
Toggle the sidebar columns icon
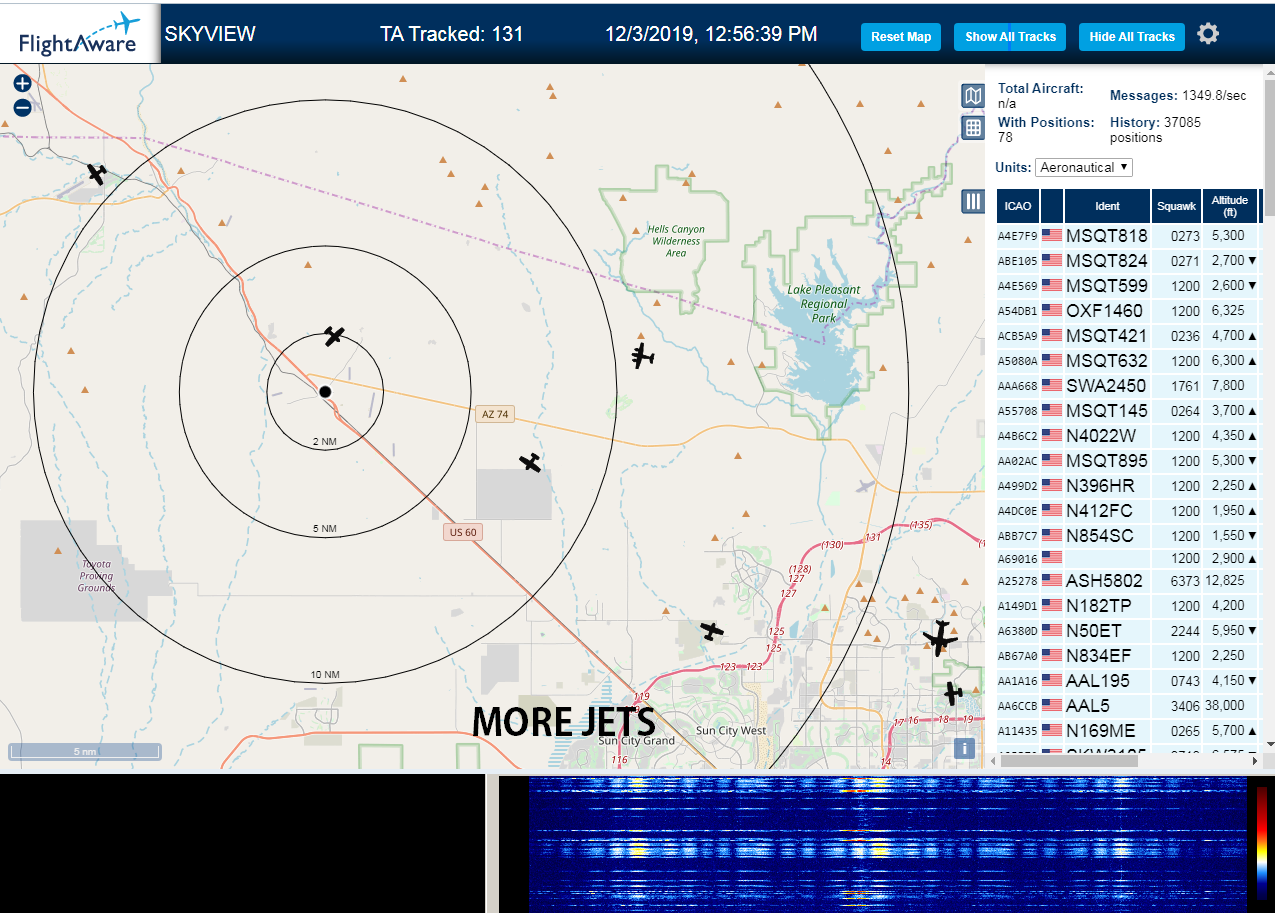click(973, 201)
